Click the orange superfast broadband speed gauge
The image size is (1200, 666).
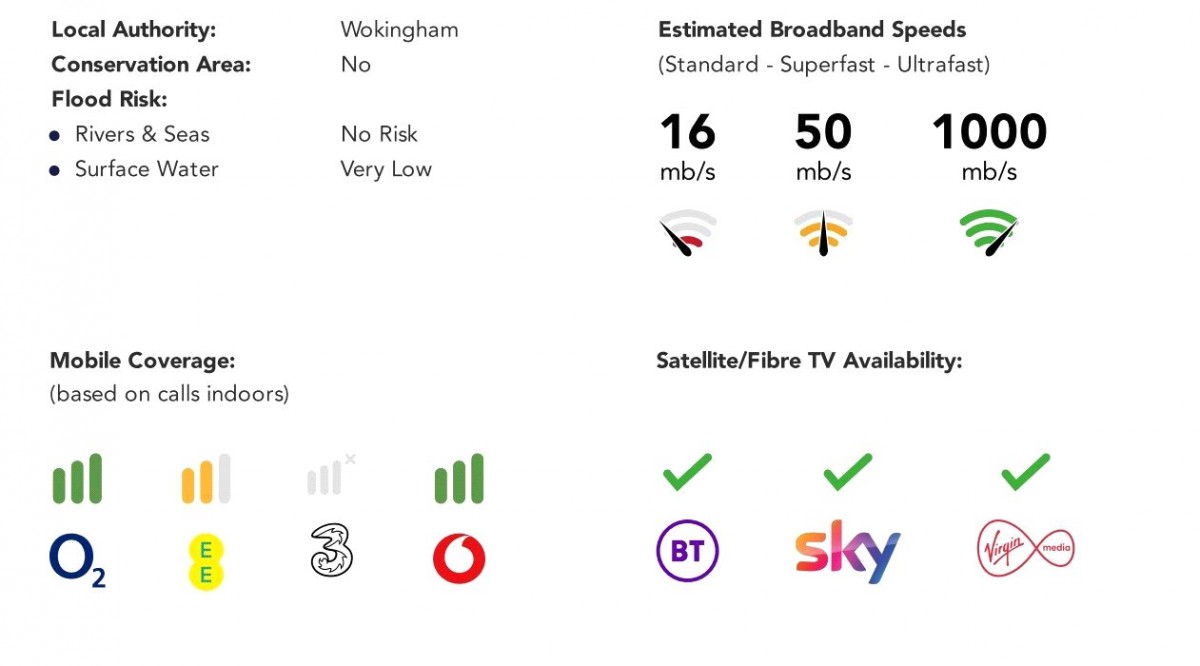click(823, 232)
